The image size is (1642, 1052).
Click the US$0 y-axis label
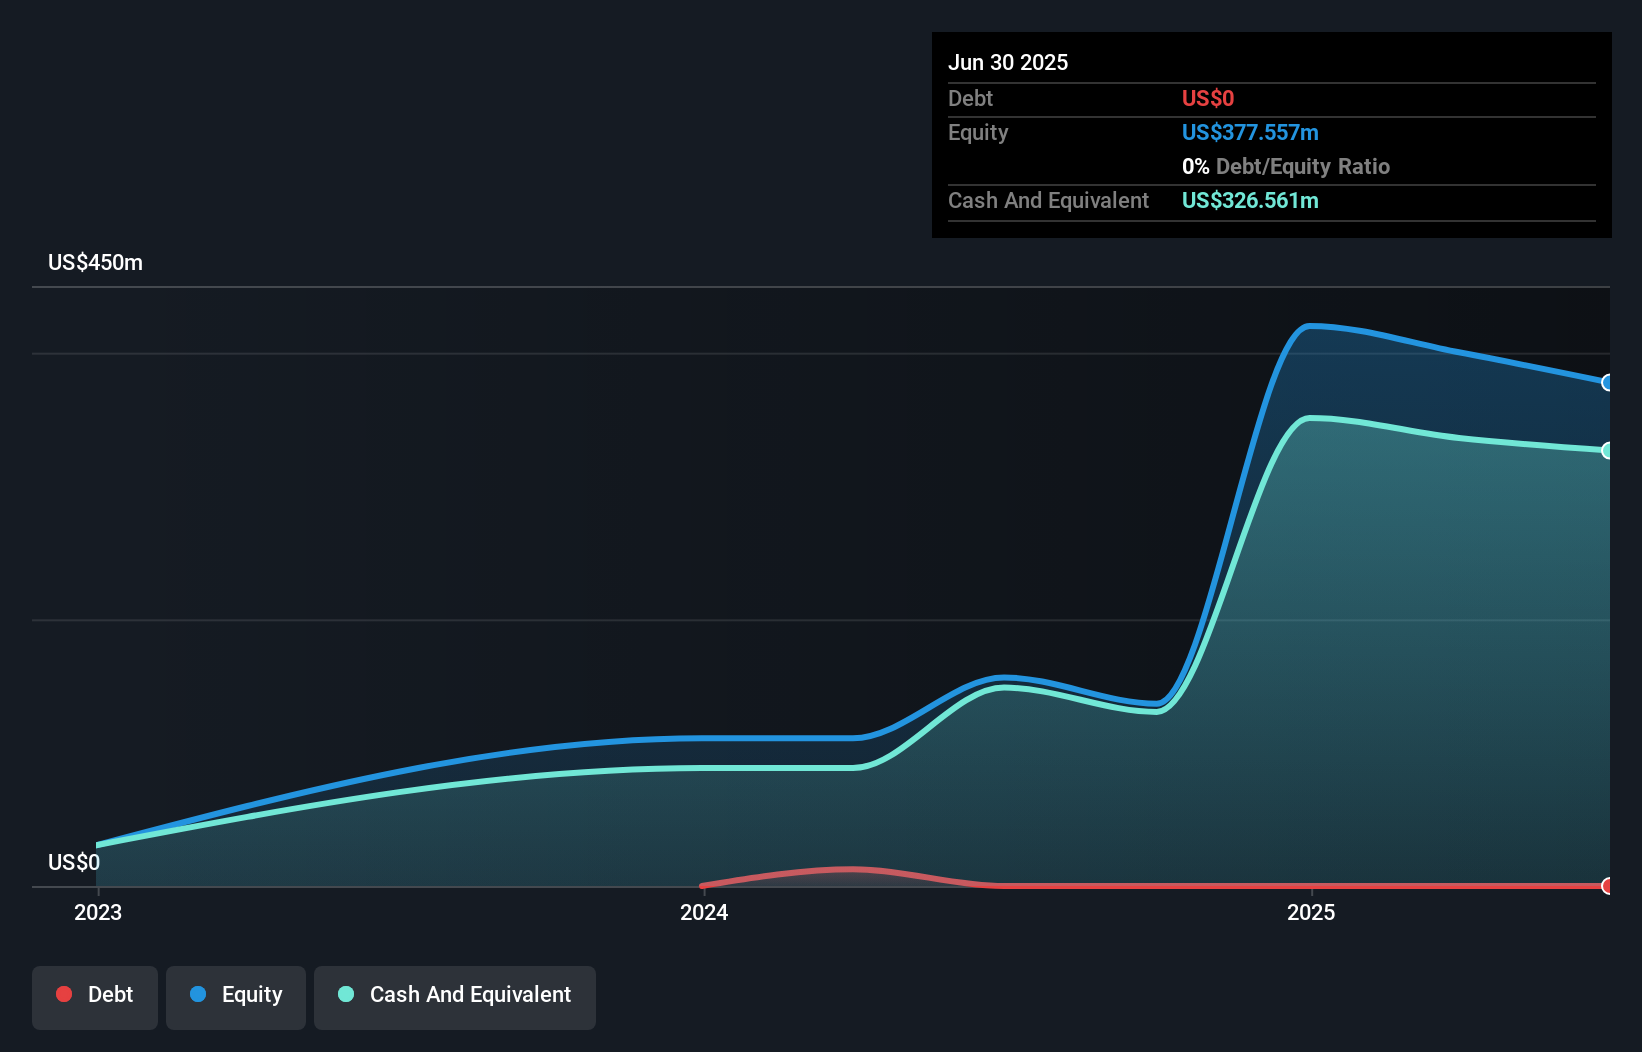(74, 862)
